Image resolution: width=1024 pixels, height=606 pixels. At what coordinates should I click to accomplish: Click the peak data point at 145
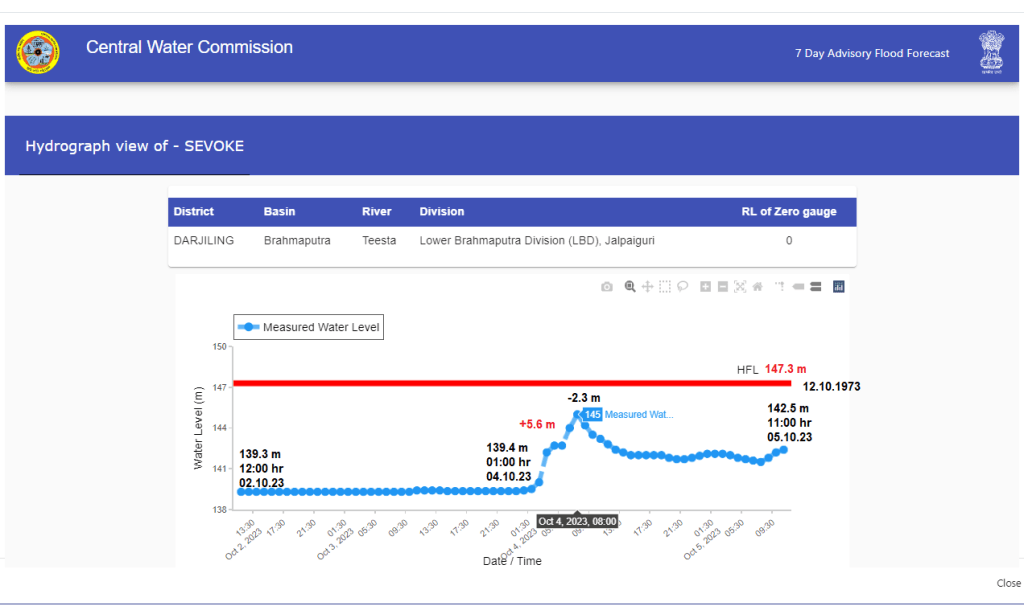pos(577,414)
